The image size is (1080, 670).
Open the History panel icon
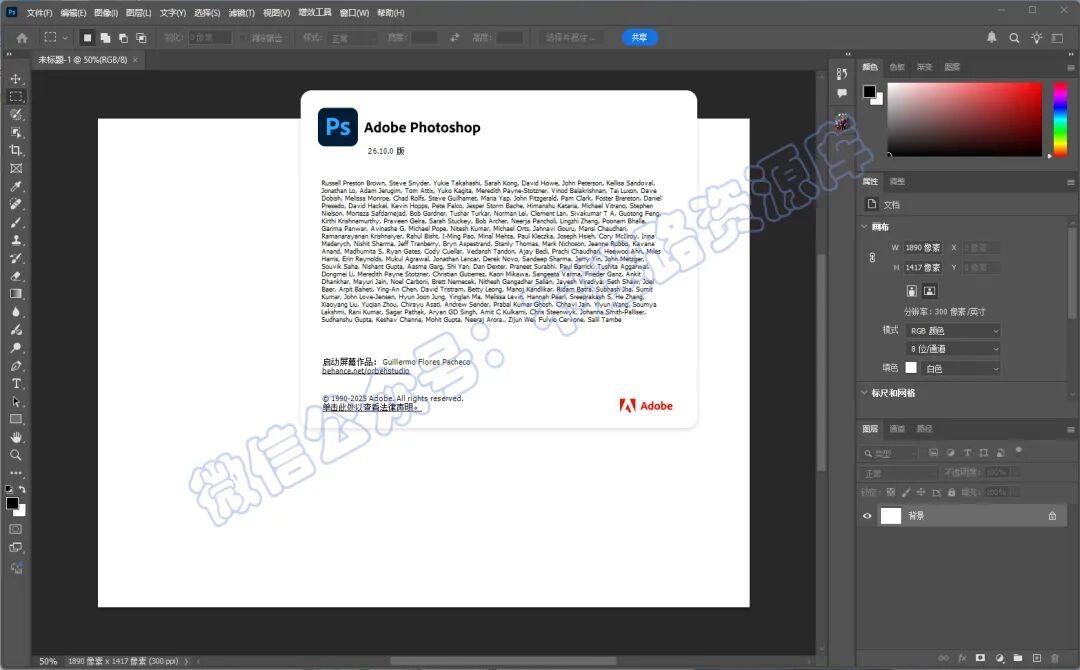coord(842,74)
